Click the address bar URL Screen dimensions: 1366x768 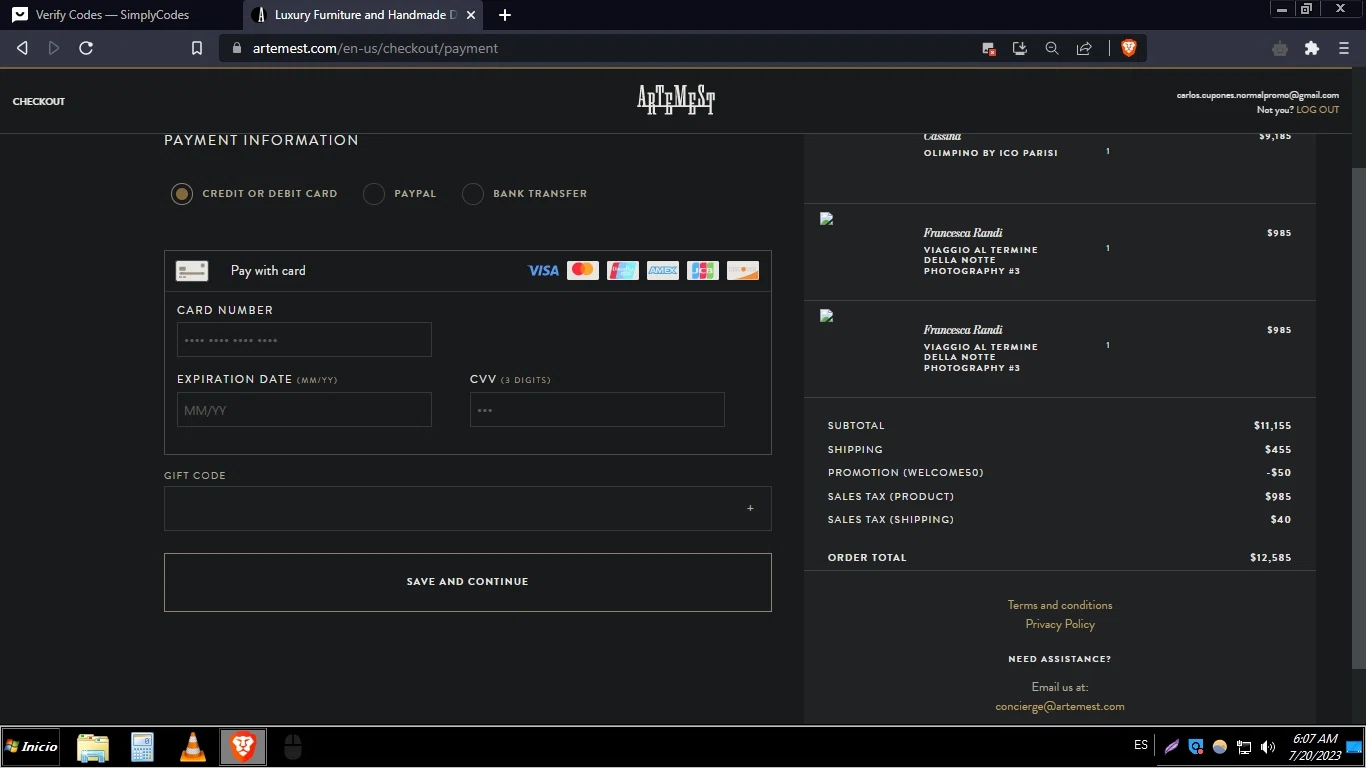375,48
